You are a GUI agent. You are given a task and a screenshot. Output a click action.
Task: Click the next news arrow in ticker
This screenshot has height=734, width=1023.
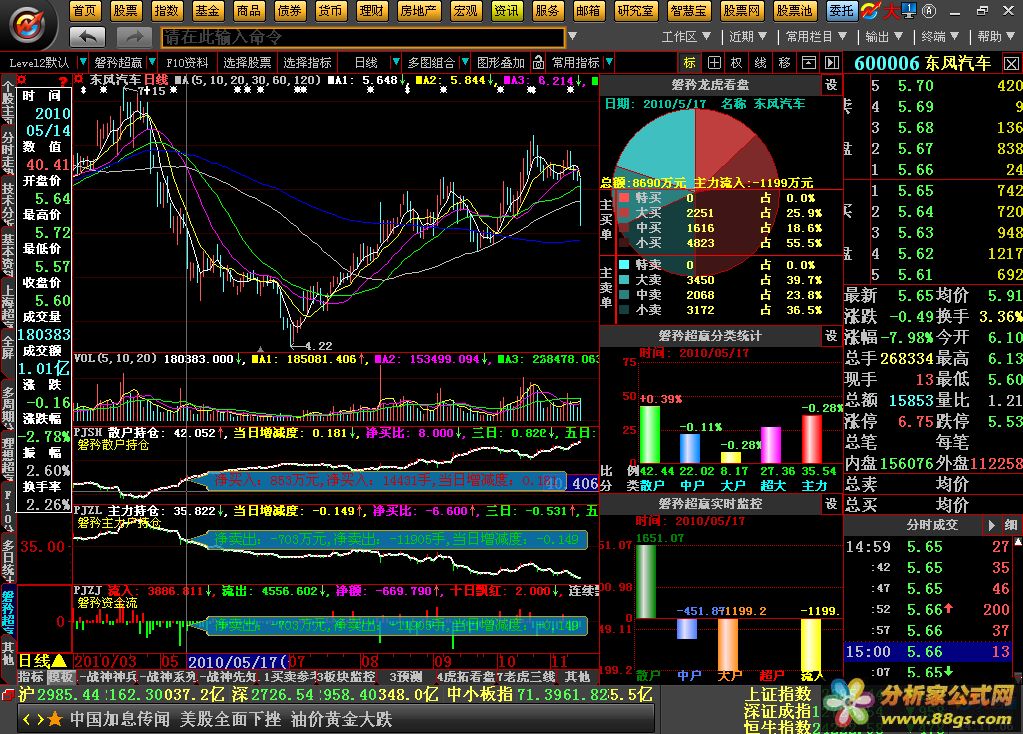[40, 719]
